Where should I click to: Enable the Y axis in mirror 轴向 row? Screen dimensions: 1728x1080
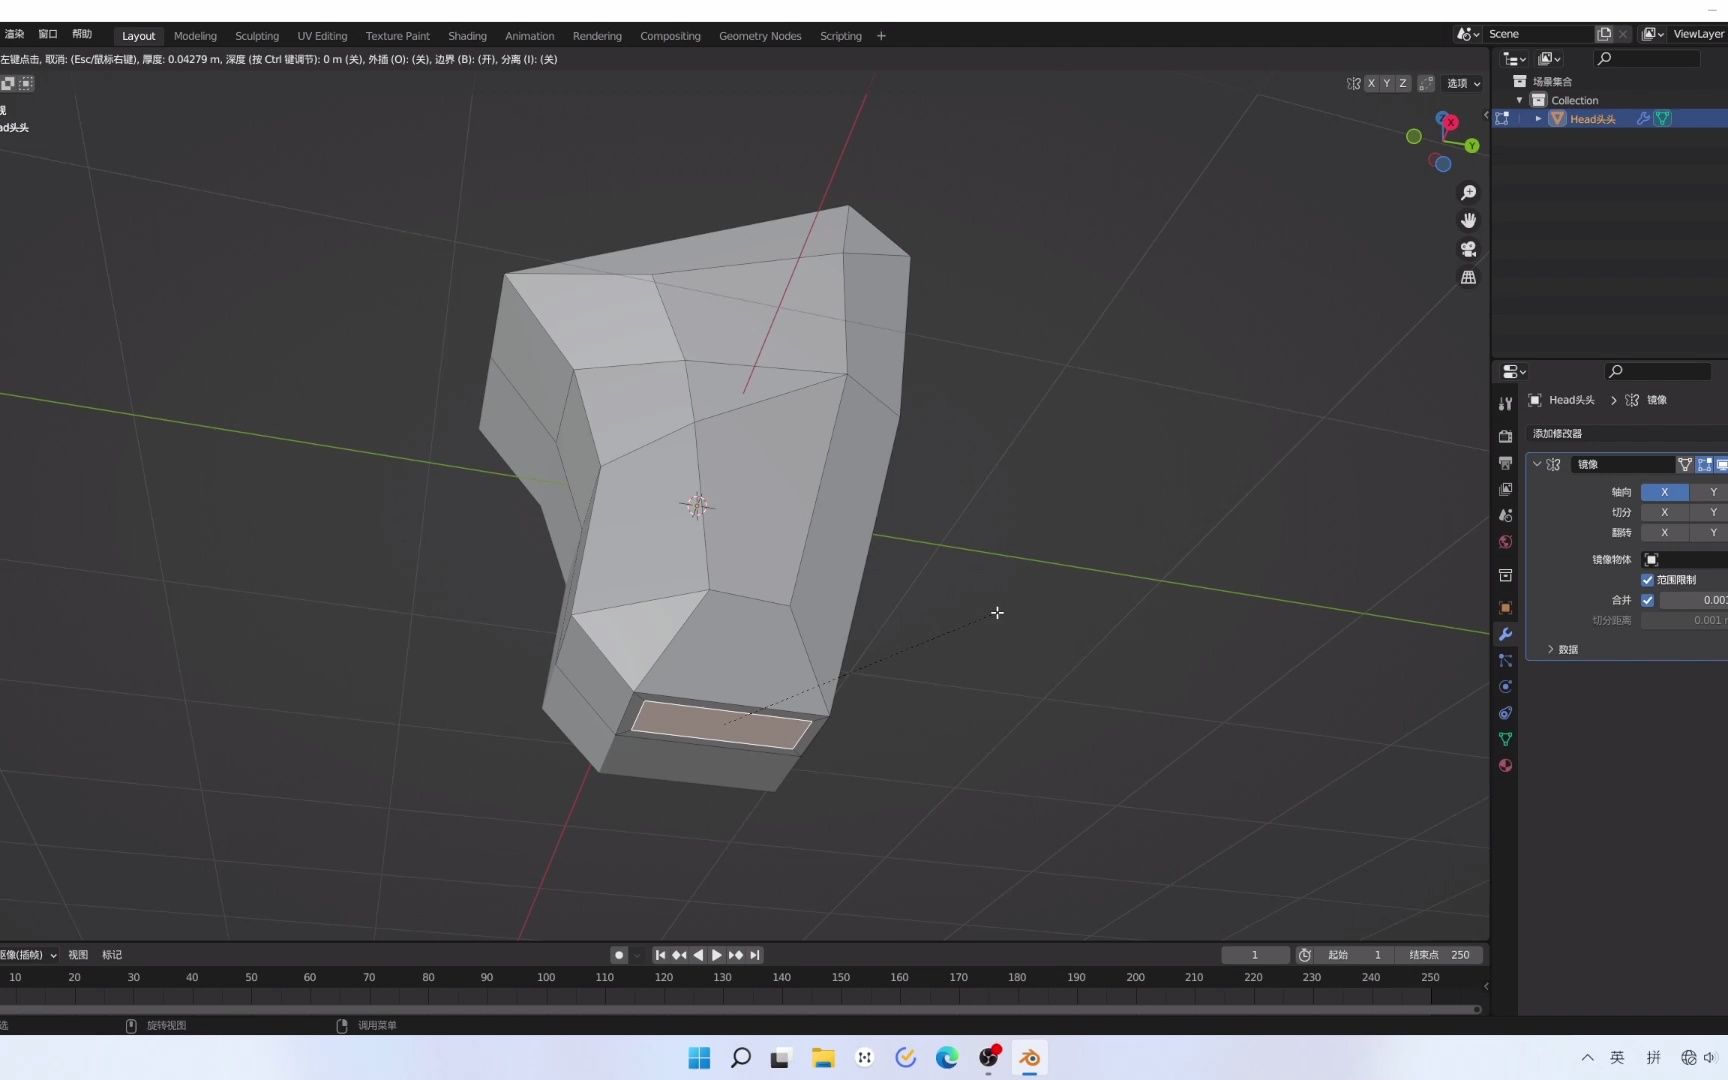[x=1712, y=492]
